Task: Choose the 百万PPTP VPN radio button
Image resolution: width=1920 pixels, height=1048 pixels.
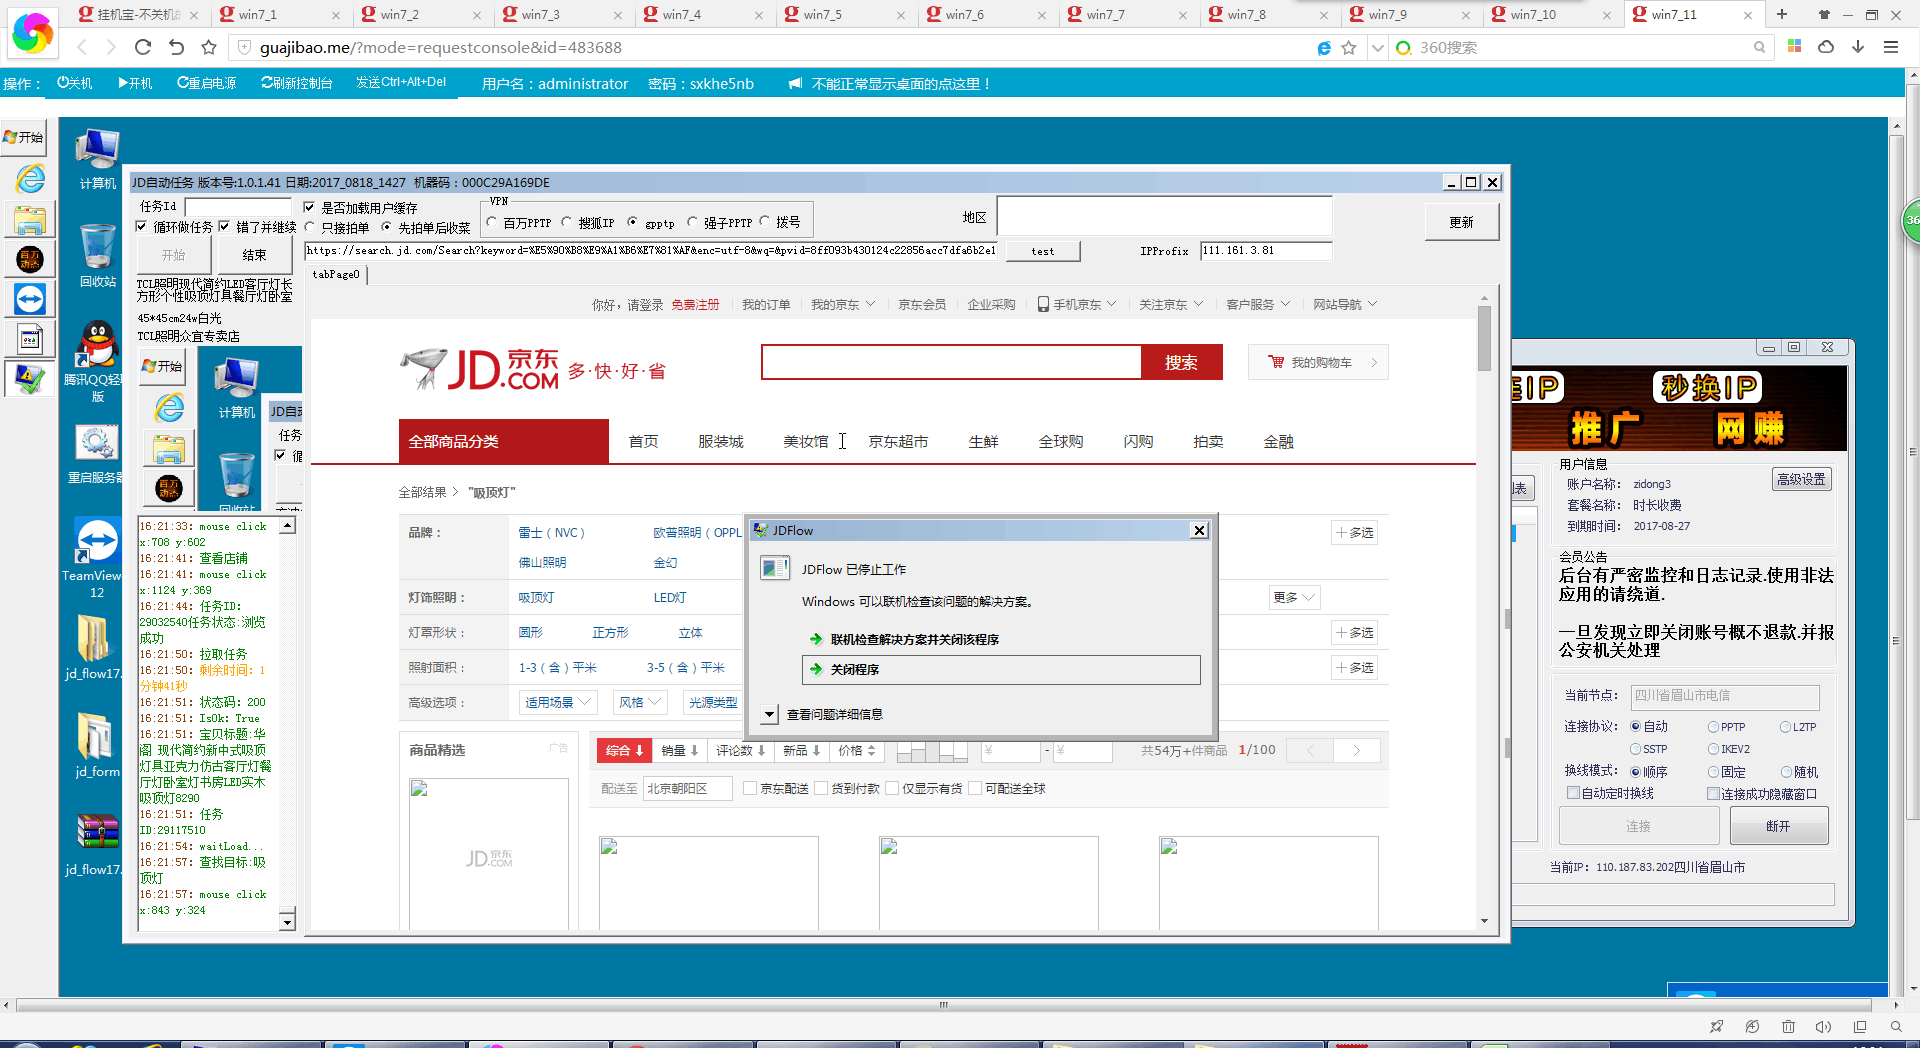Action: [x=491, y=222]
